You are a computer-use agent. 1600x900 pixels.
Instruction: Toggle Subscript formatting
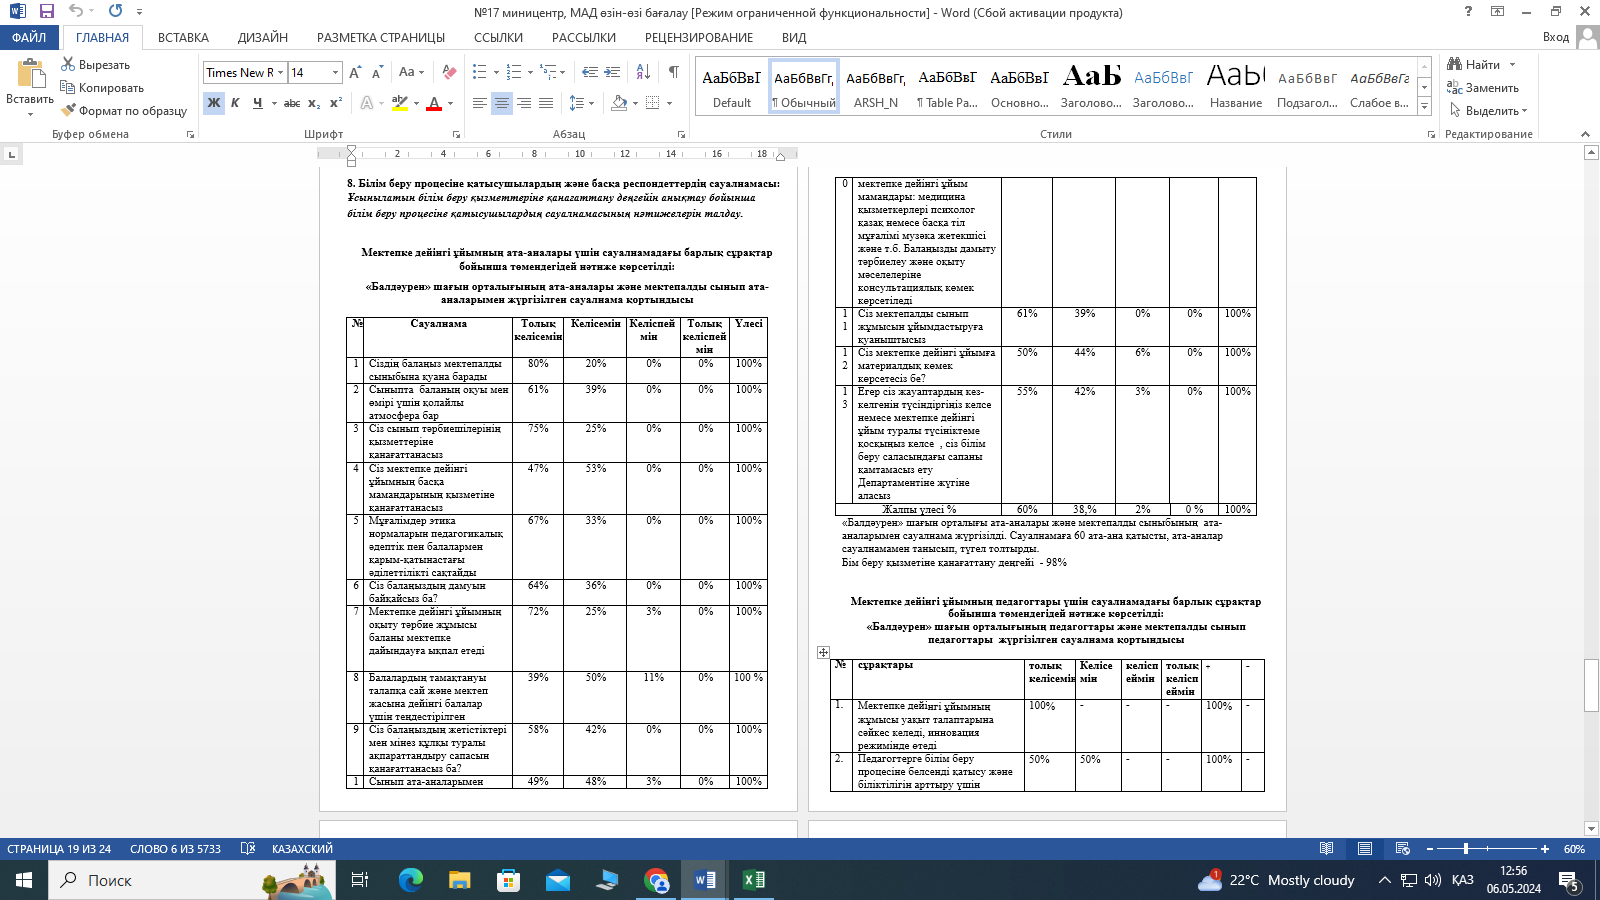(314, 103)
